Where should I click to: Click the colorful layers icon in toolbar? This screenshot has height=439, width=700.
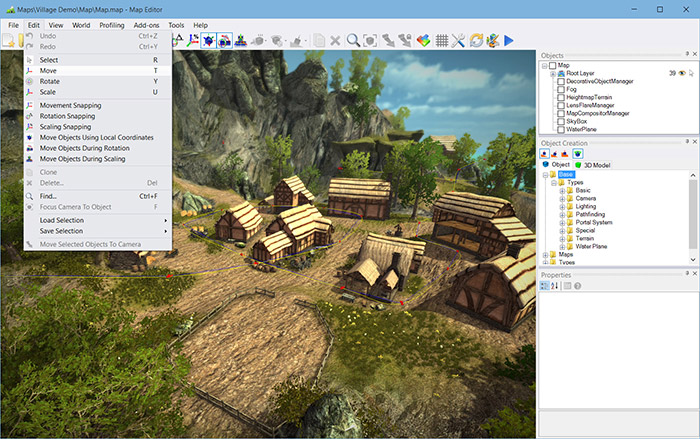[423, 41]
